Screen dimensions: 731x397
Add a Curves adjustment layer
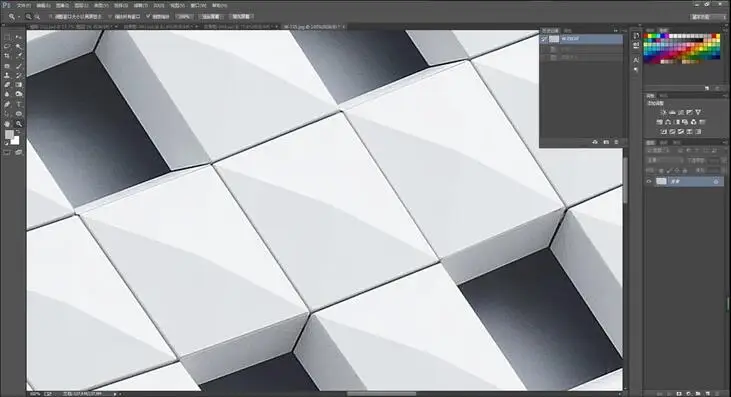click(x=681, y=112)
